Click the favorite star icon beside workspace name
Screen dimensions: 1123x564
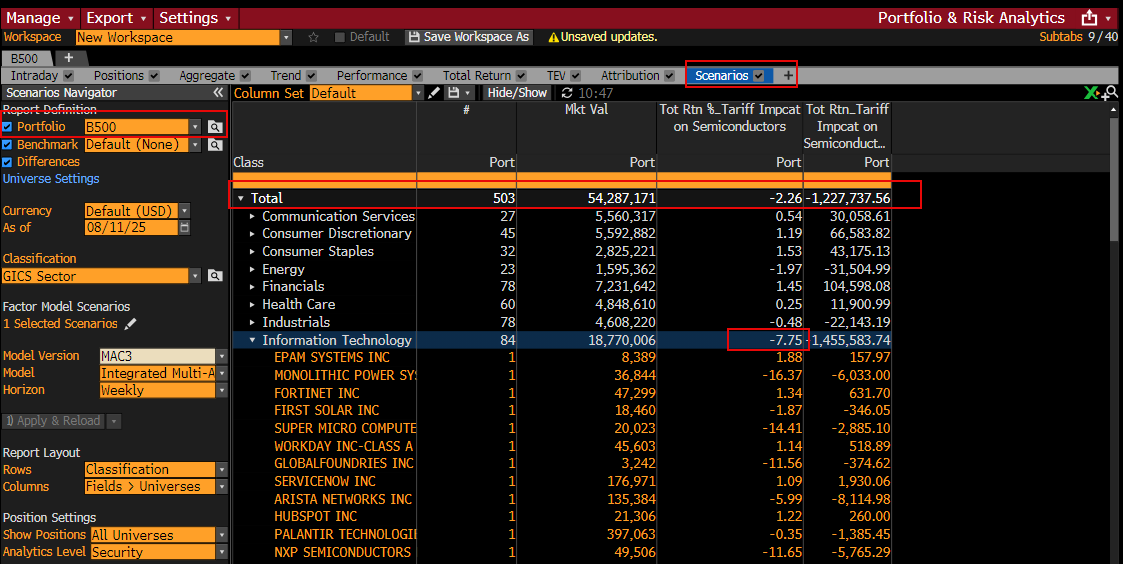[x=313, y=37]
